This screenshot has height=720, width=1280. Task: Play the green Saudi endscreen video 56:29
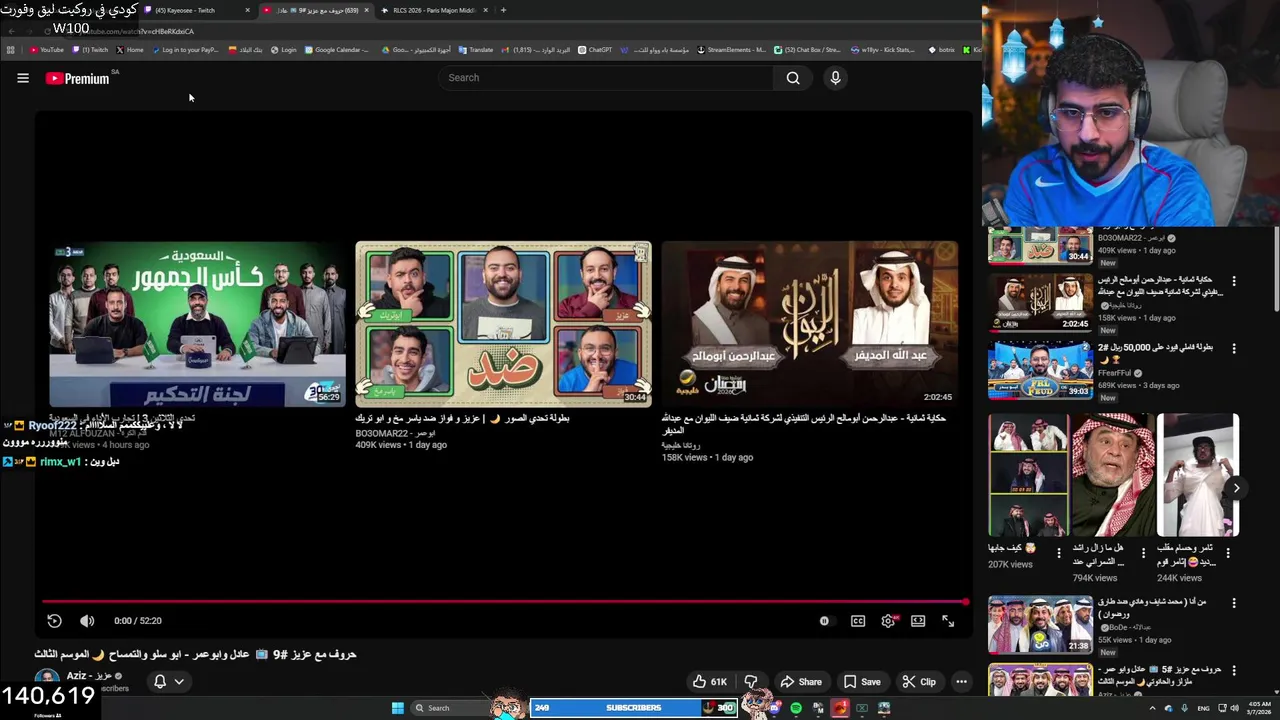tap(197, 324)
